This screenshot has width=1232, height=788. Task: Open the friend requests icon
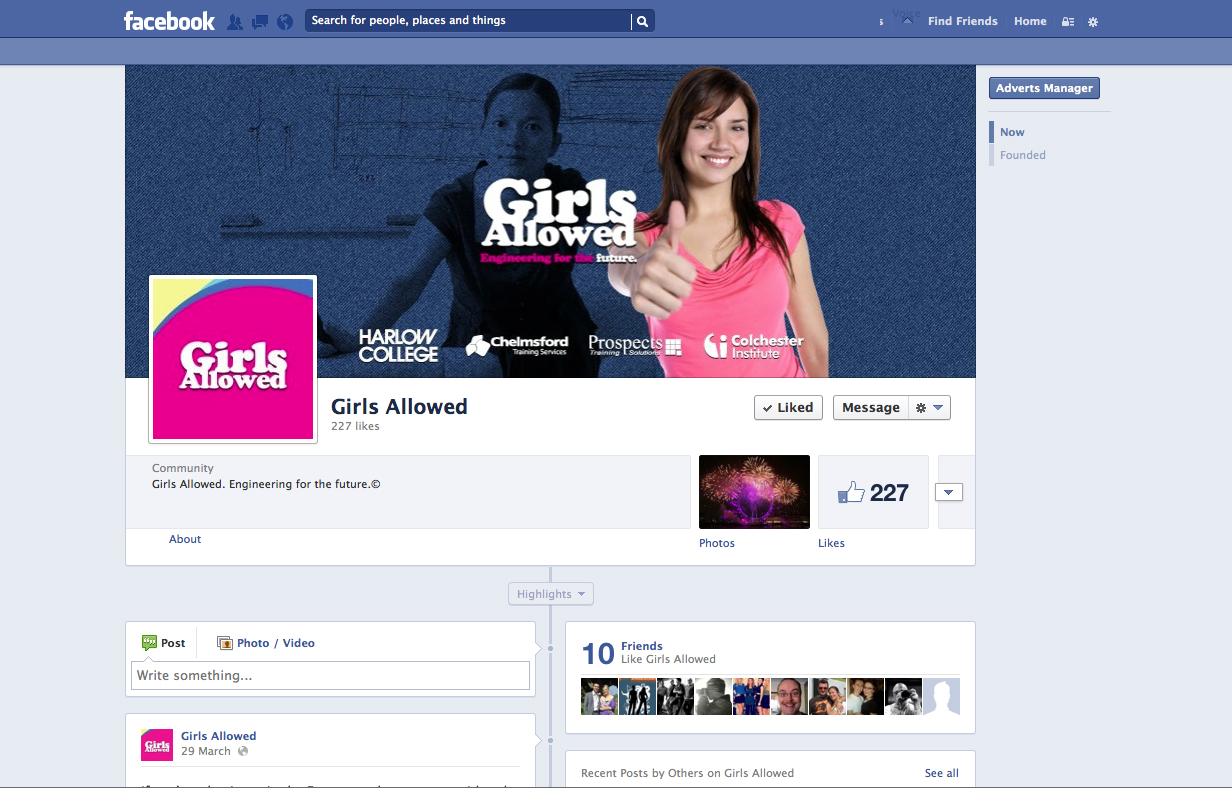coord(235,21)
